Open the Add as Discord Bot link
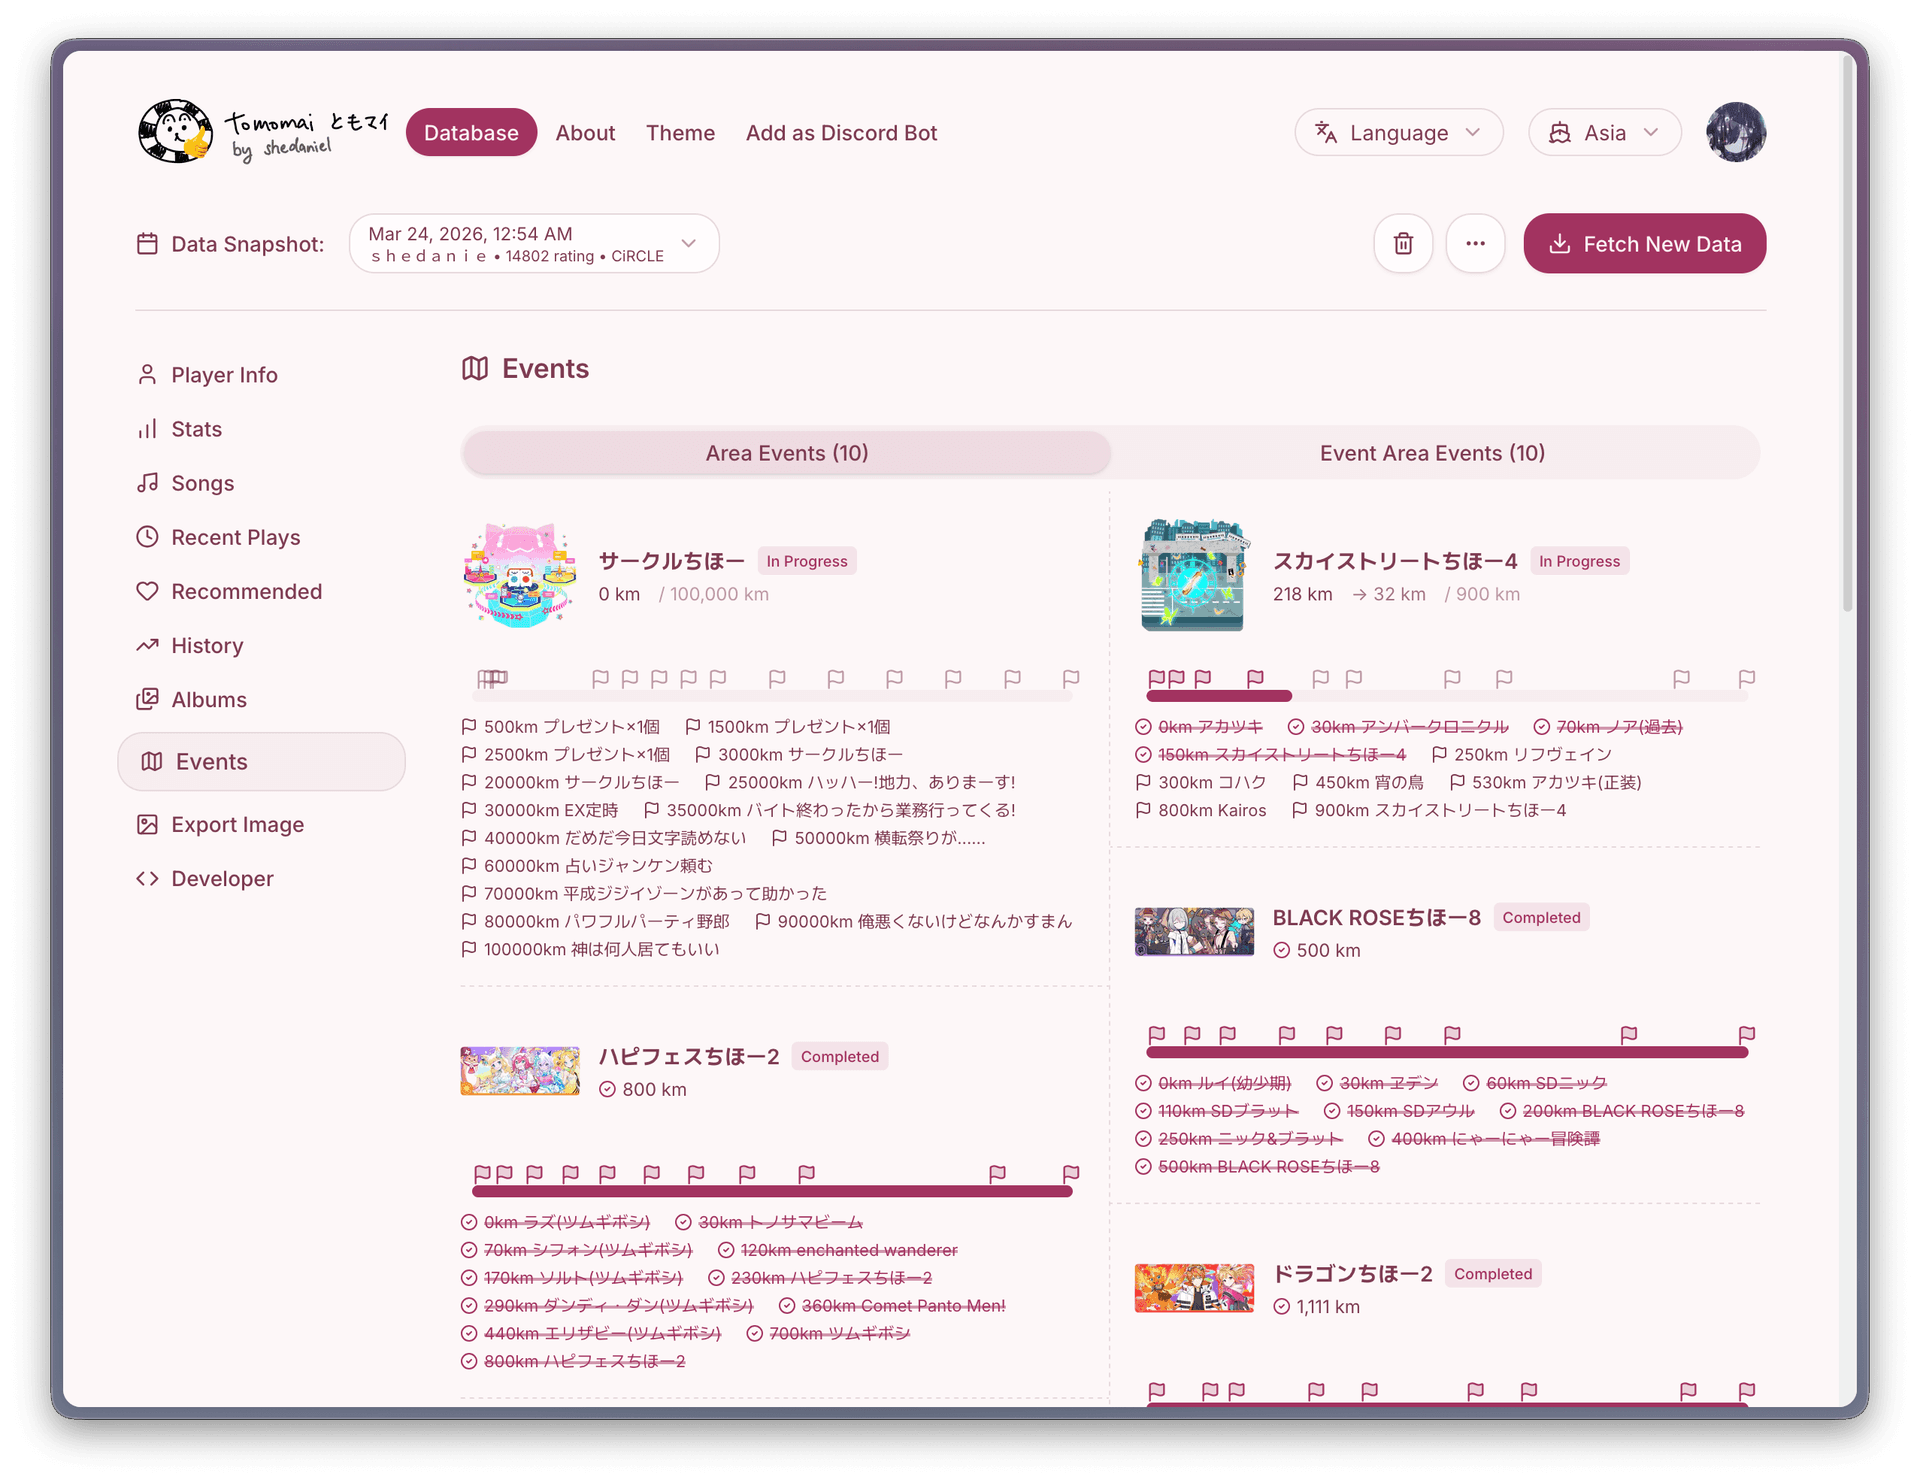 tap(841, 133)
